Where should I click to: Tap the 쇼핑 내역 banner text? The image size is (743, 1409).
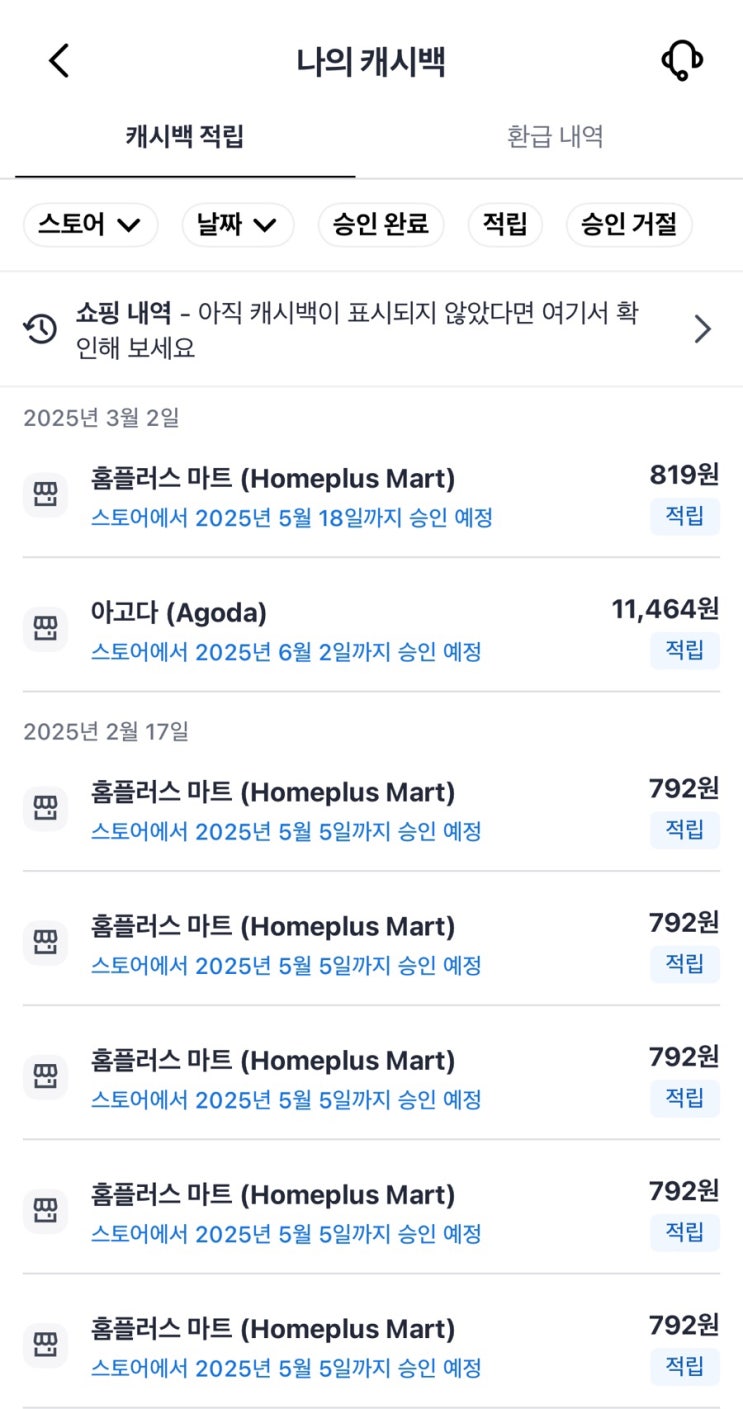[x=357, y=330]
